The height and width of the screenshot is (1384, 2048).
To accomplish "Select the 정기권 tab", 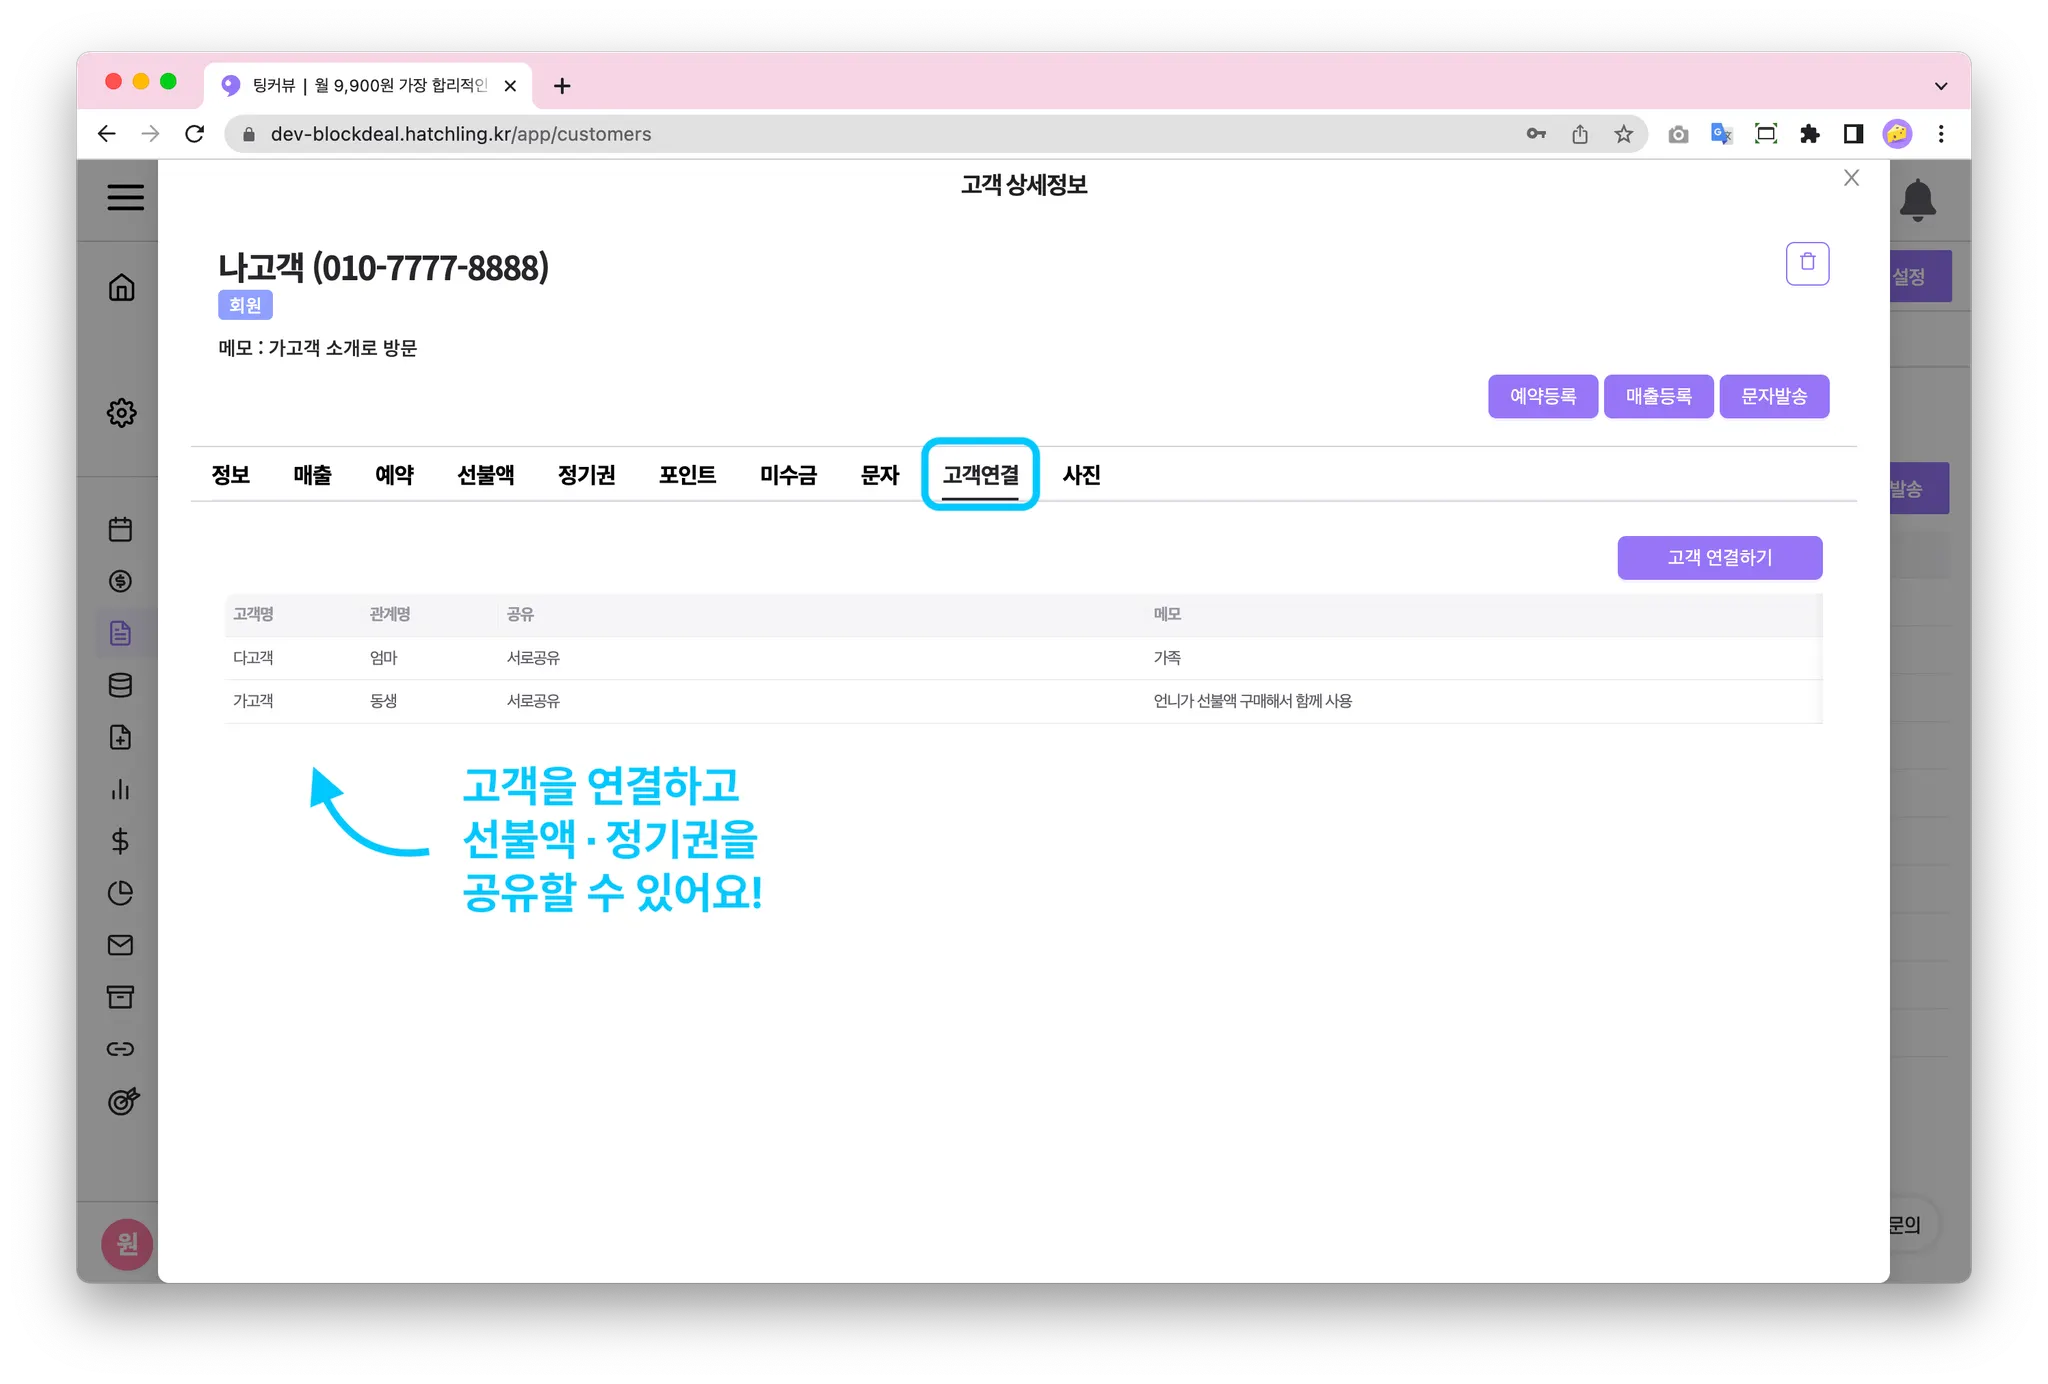I will (586, 475).
